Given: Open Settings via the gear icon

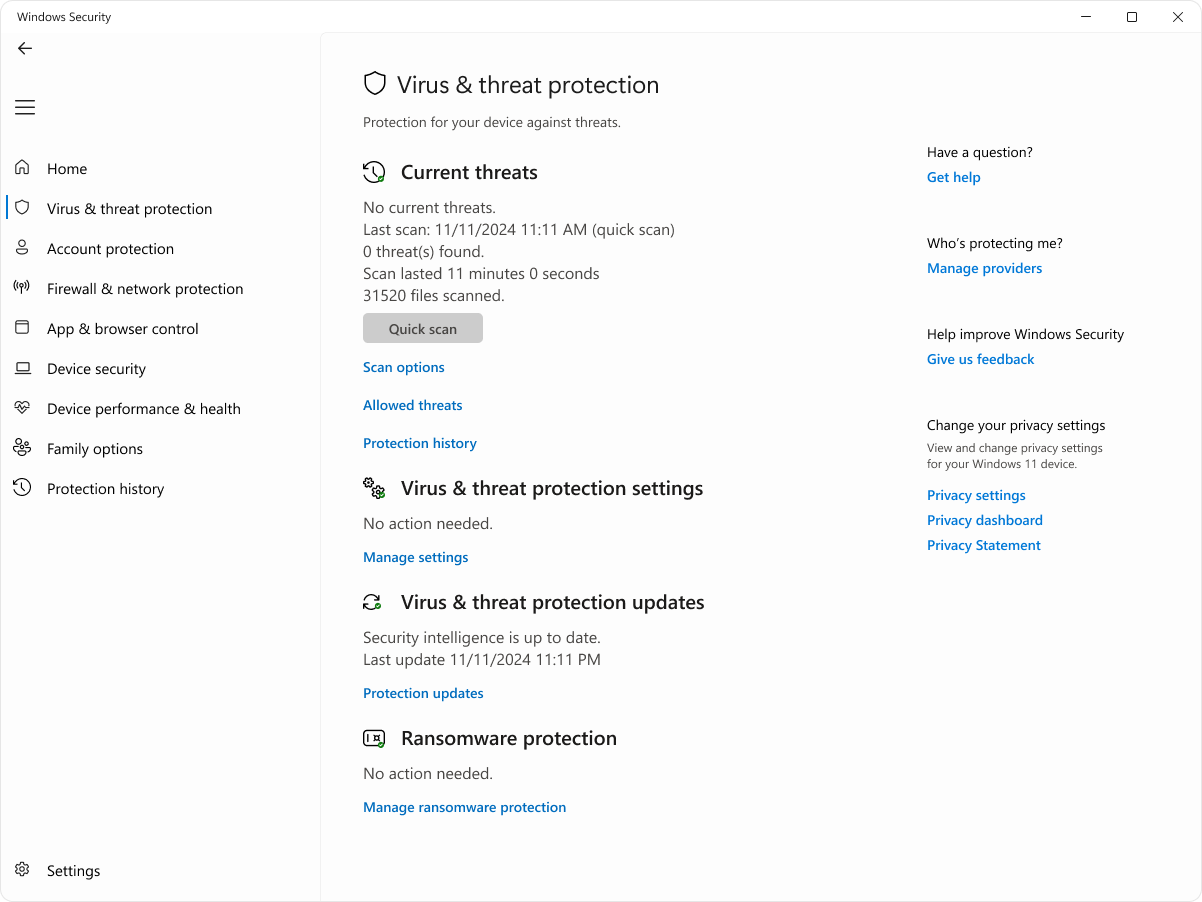Looking at the screenshot, I should click(22, 870).
